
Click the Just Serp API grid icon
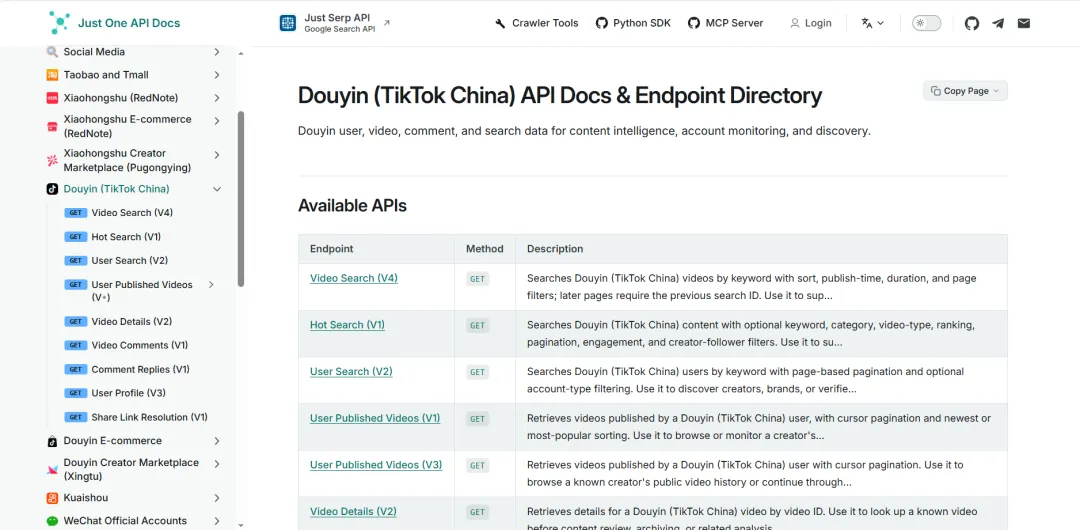click(x=287, y=23)
